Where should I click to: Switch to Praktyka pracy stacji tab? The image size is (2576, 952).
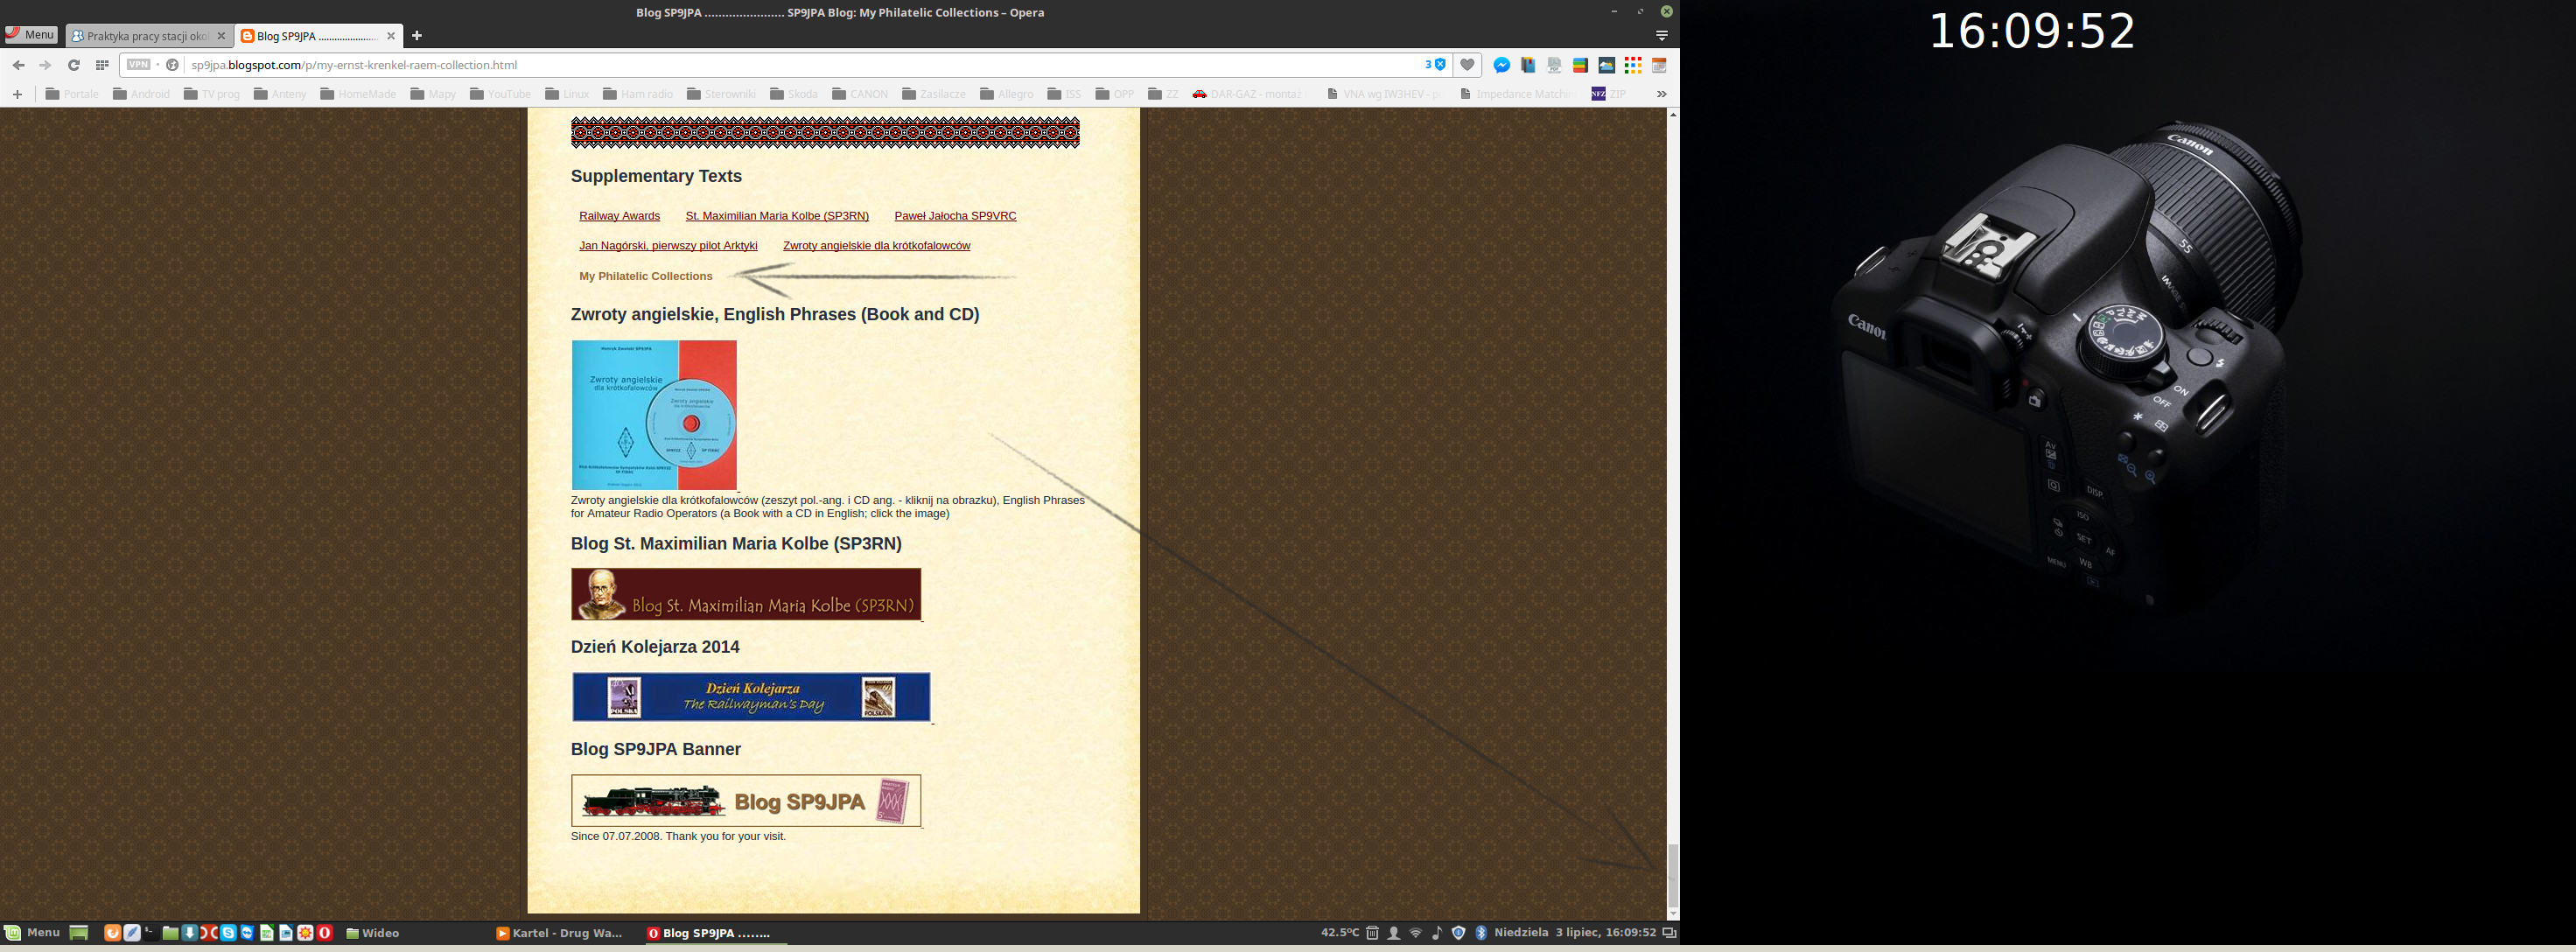pos(147,36)
